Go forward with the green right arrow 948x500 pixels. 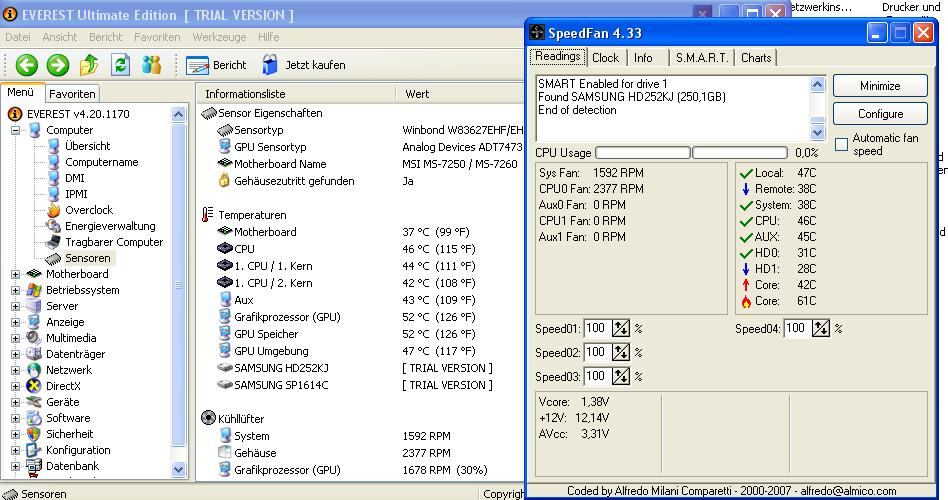pos(58,65)
